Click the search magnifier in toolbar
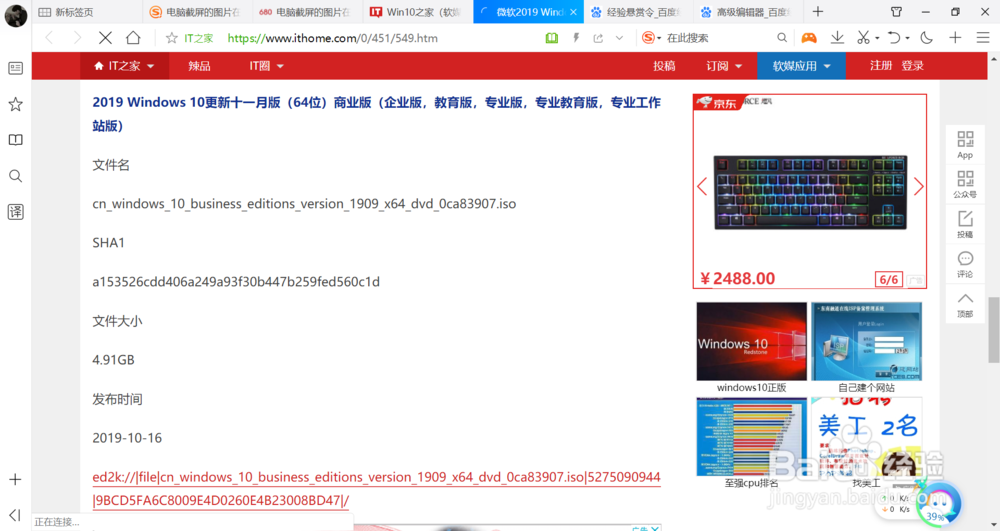 (x=782, y=38)
